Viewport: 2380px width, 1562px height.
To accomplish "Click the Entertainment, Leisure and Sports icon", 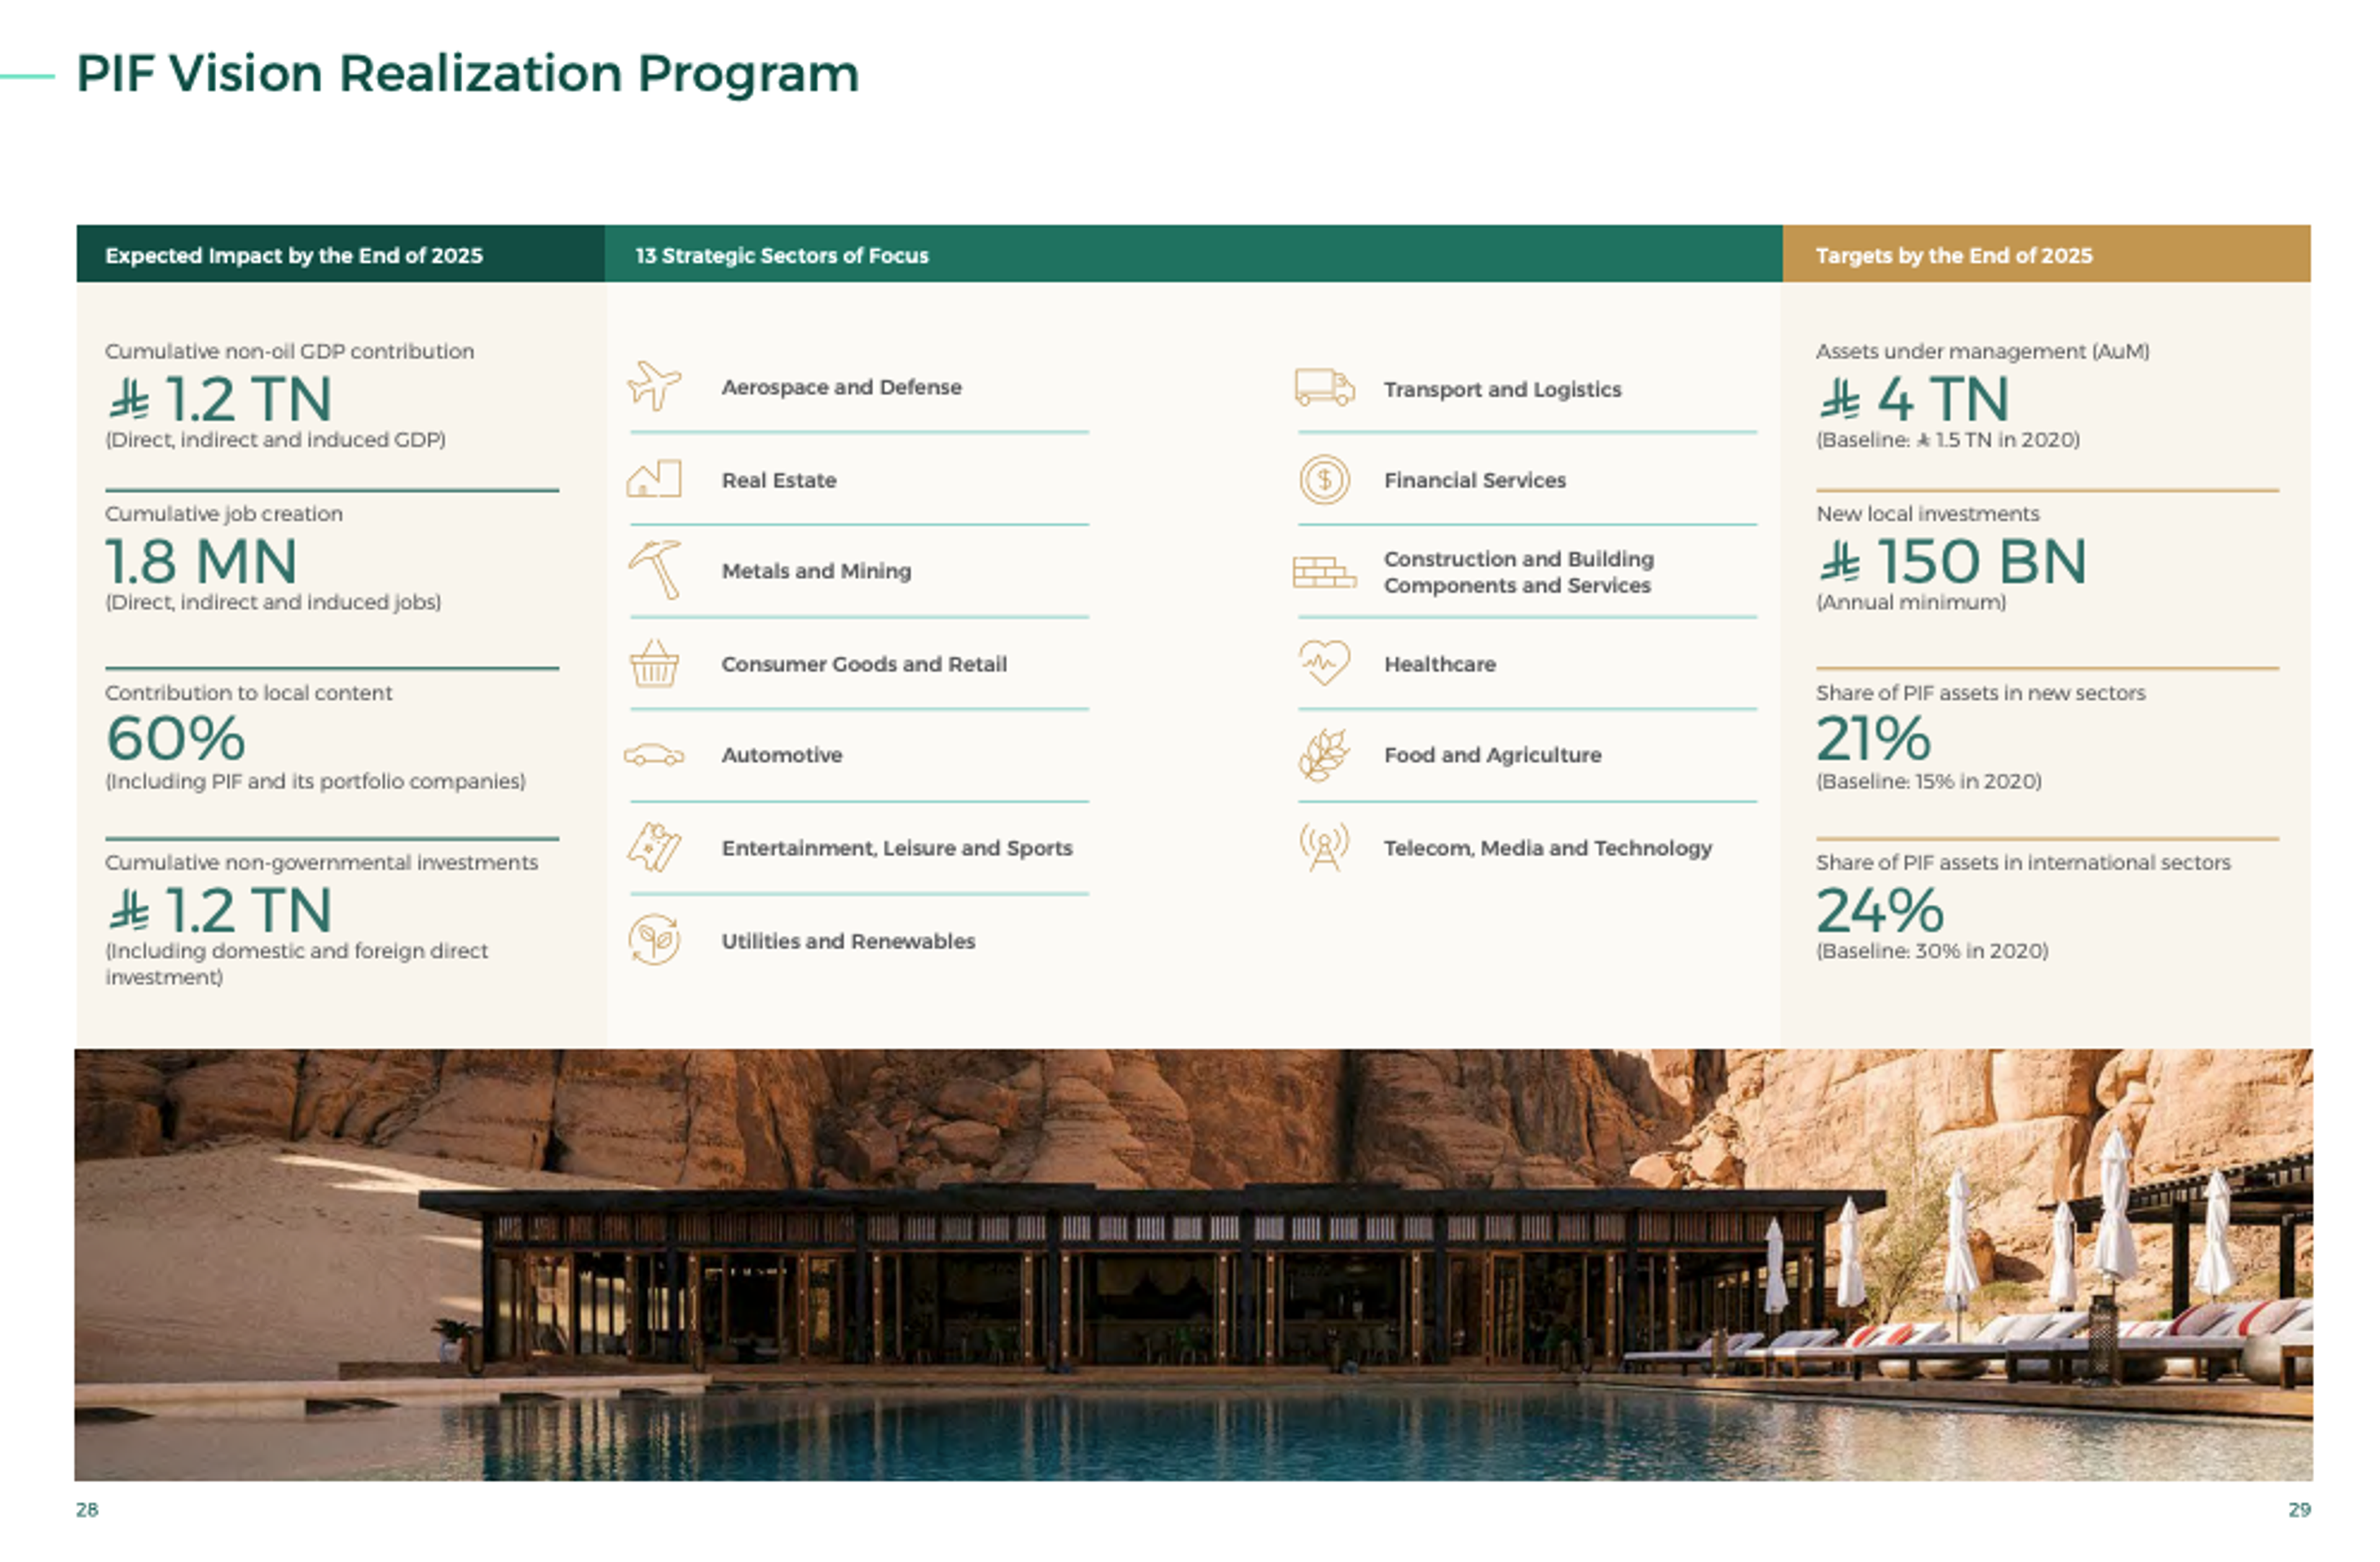I will [654, 847].
